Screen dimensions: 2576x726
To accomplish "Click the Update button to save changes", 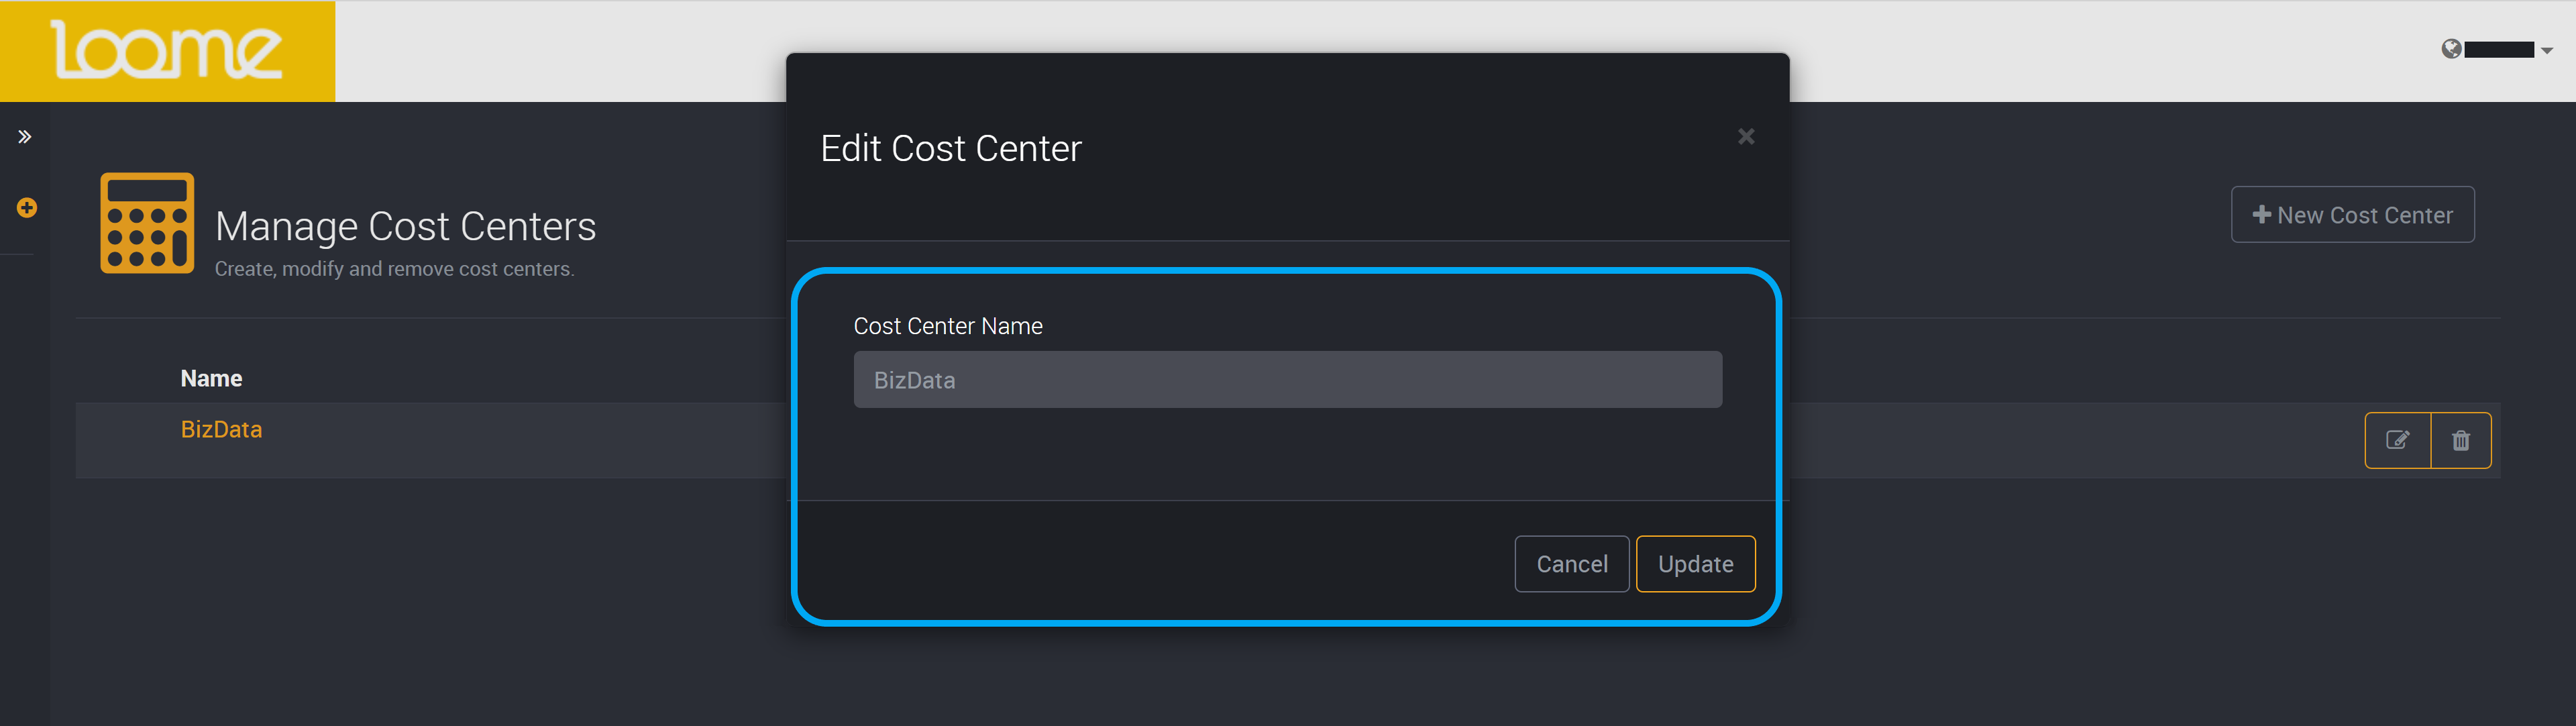I will 1694,564.
